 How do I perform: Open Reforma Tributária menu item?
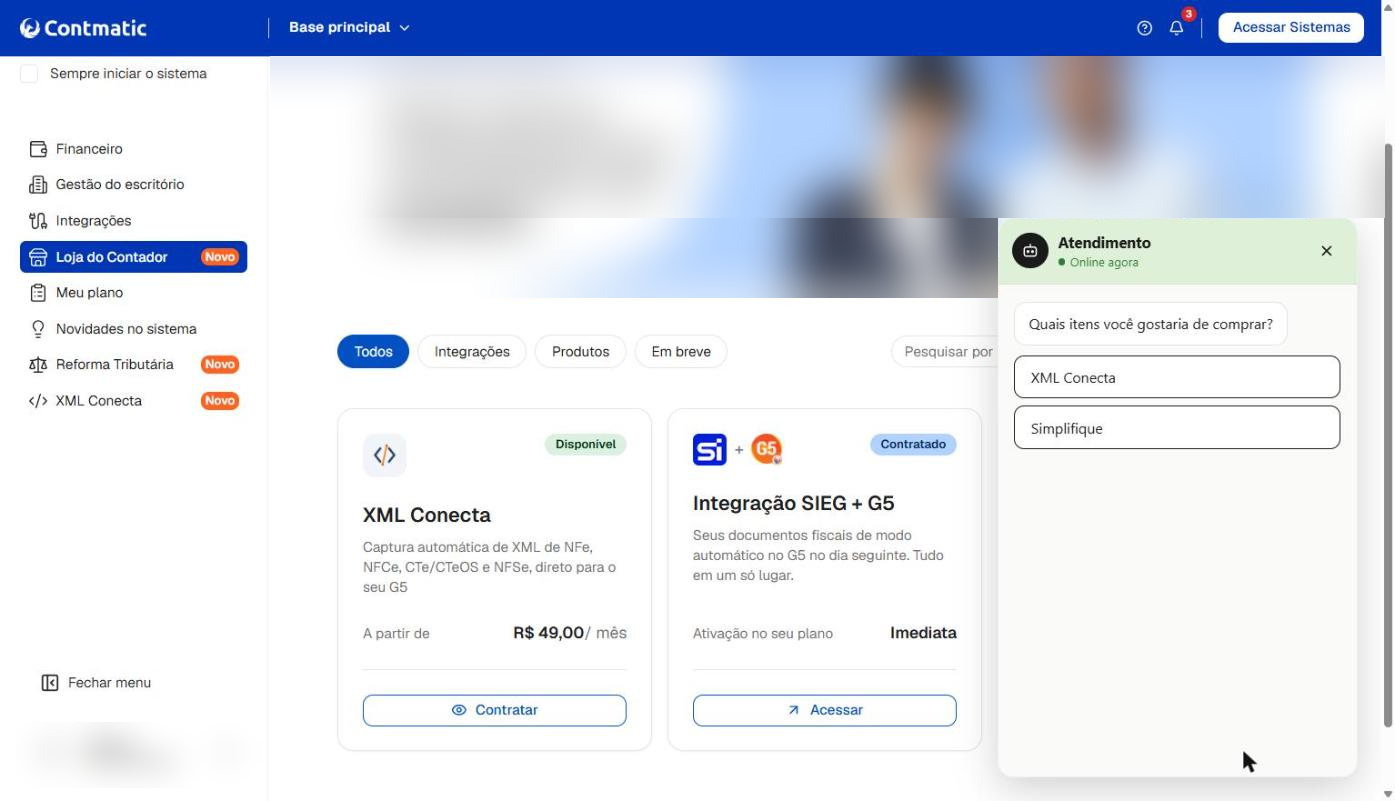(133, 365)
